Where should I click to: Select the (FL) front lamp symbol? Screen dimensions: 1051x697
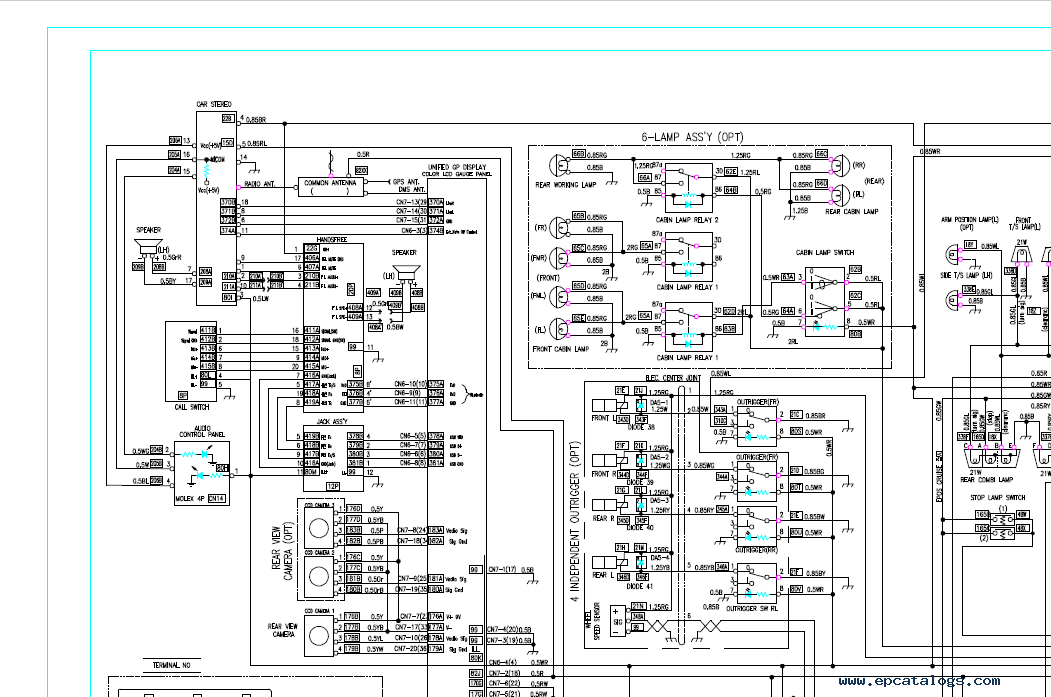point(560,328)
